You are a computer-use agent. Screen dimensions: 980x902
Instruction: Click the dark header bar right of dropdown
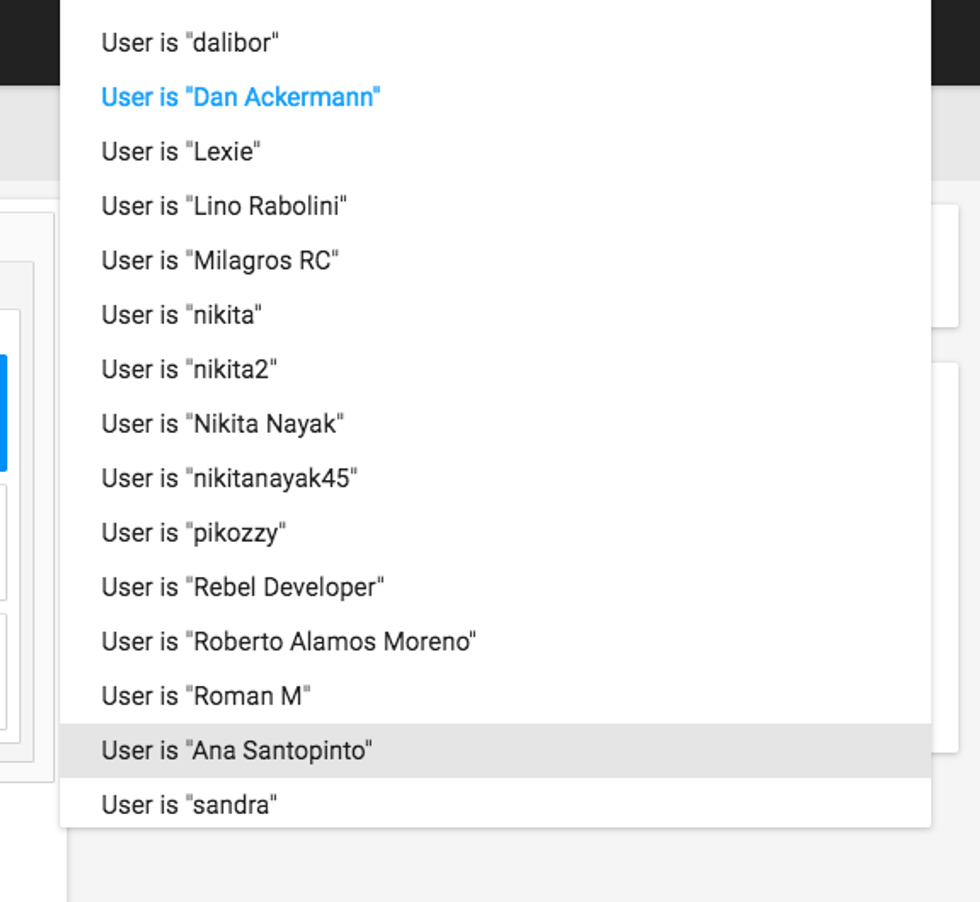click(955, 42)
